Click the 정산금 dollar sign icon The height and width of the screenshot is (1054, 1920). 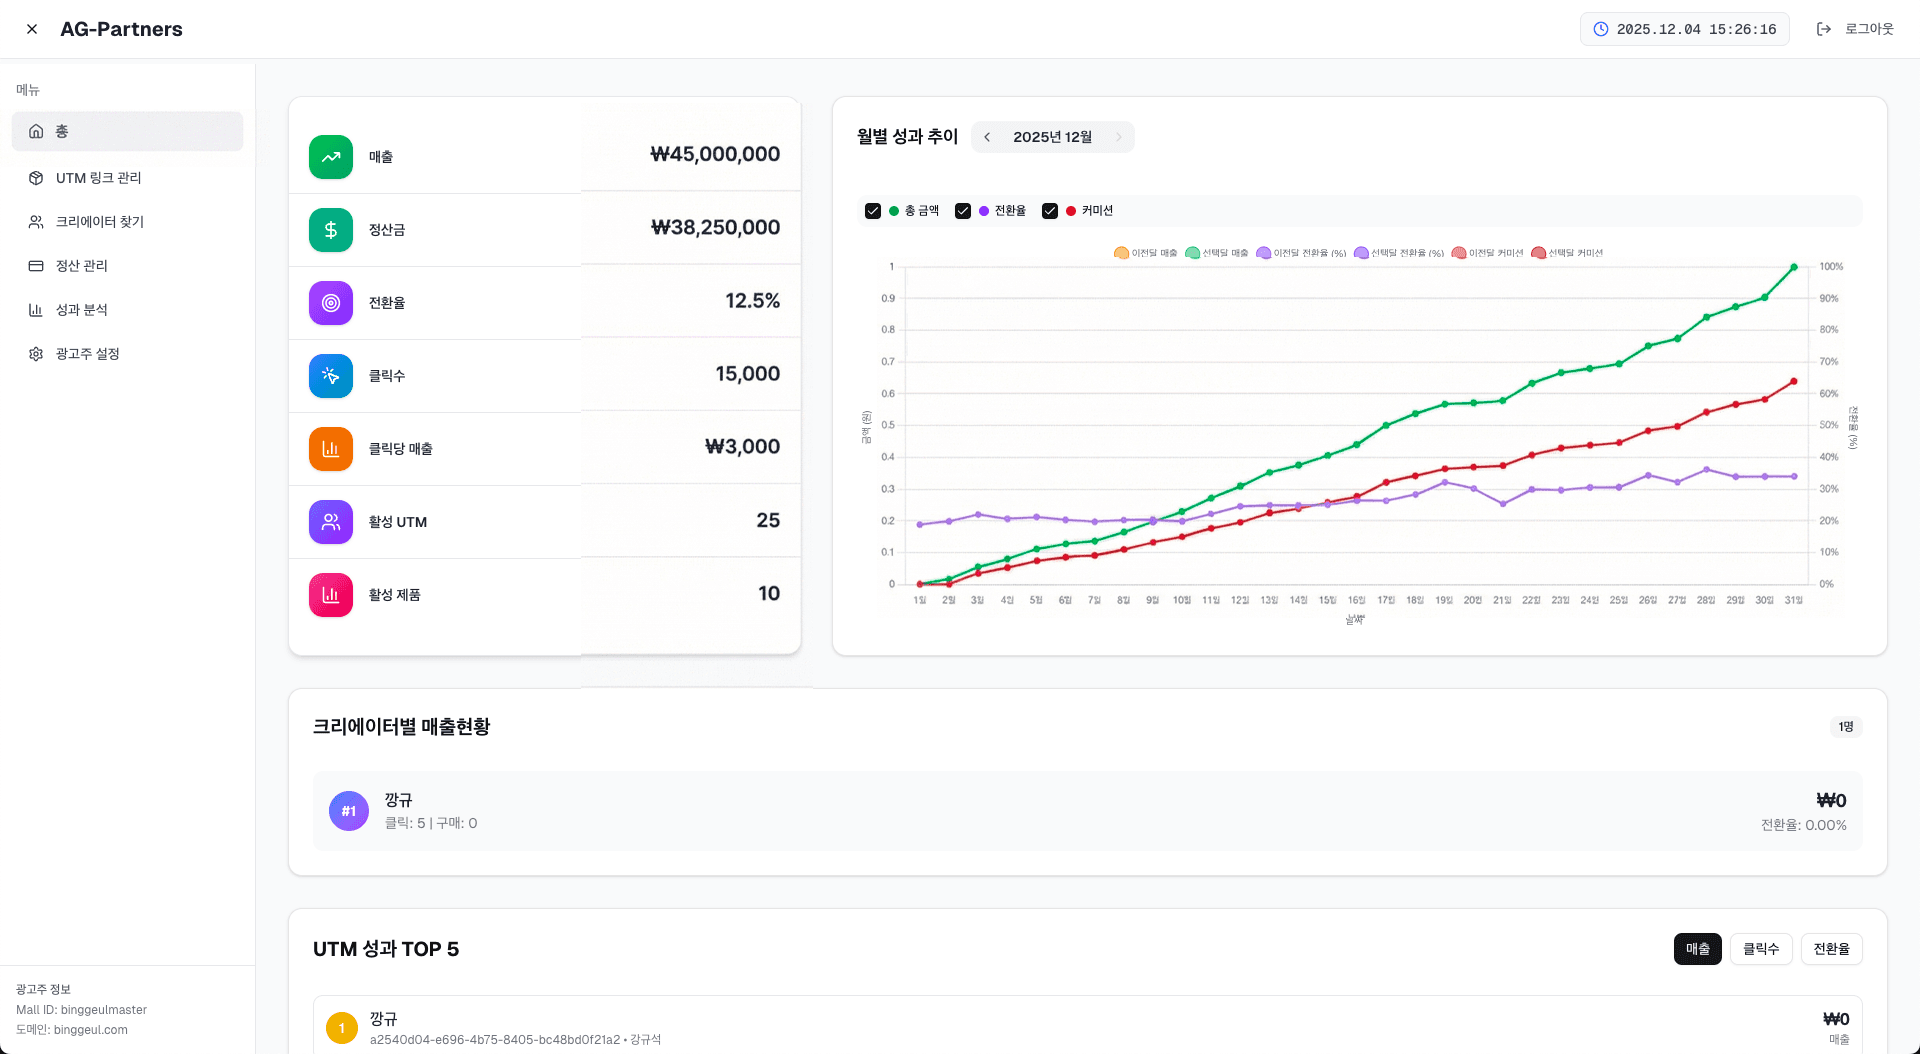tap(331, 230)
